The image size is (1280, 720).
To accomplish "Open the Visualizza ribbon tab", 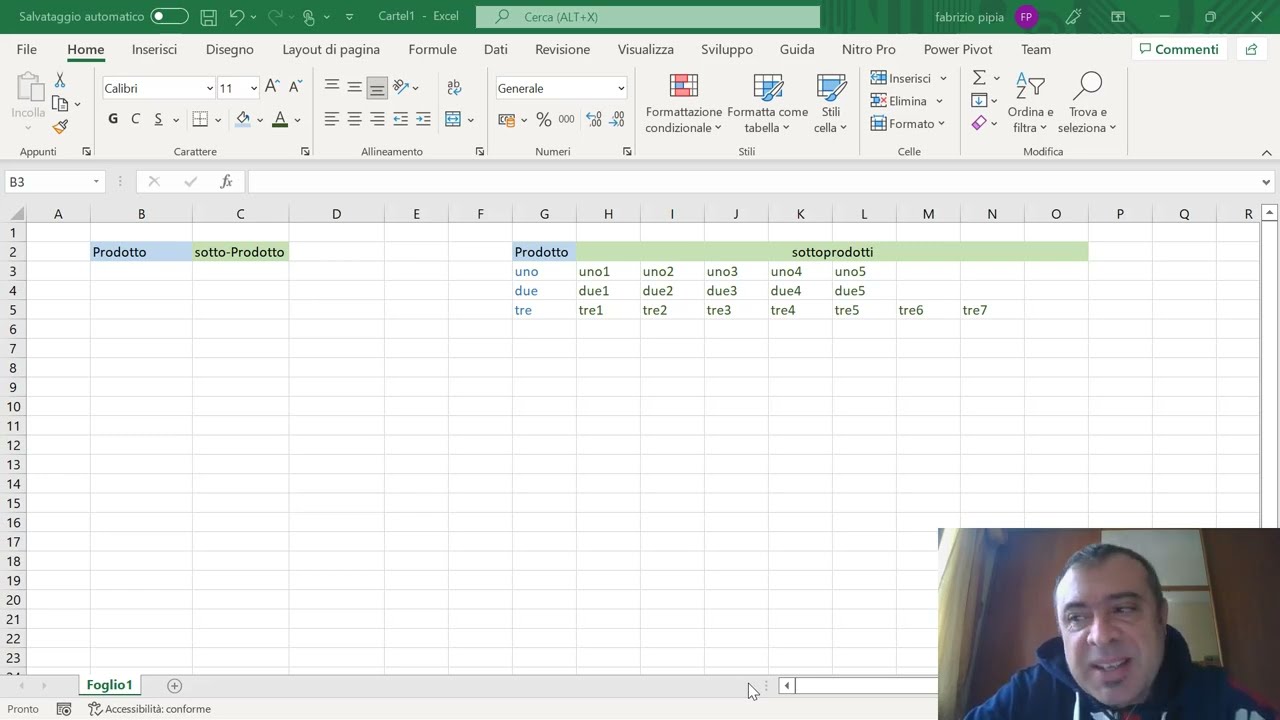I will coord(646,49).
